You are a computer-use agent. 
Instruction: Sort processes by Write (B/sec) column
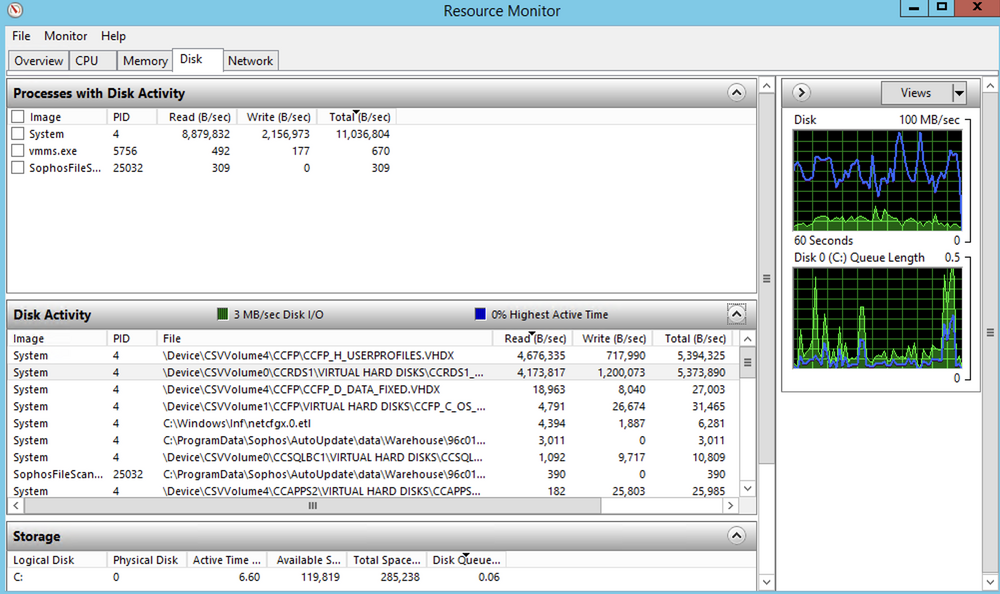coord(277,117)
